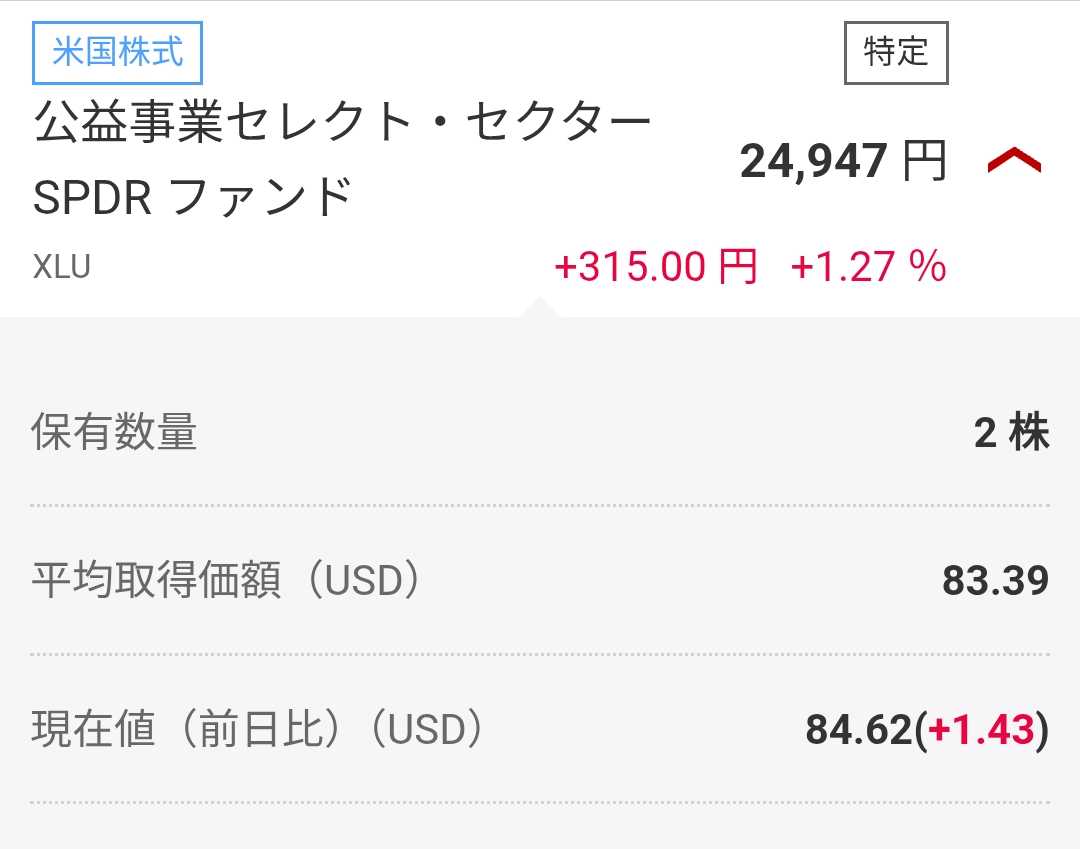Select the XLU ticker symbol

[62, 268]
